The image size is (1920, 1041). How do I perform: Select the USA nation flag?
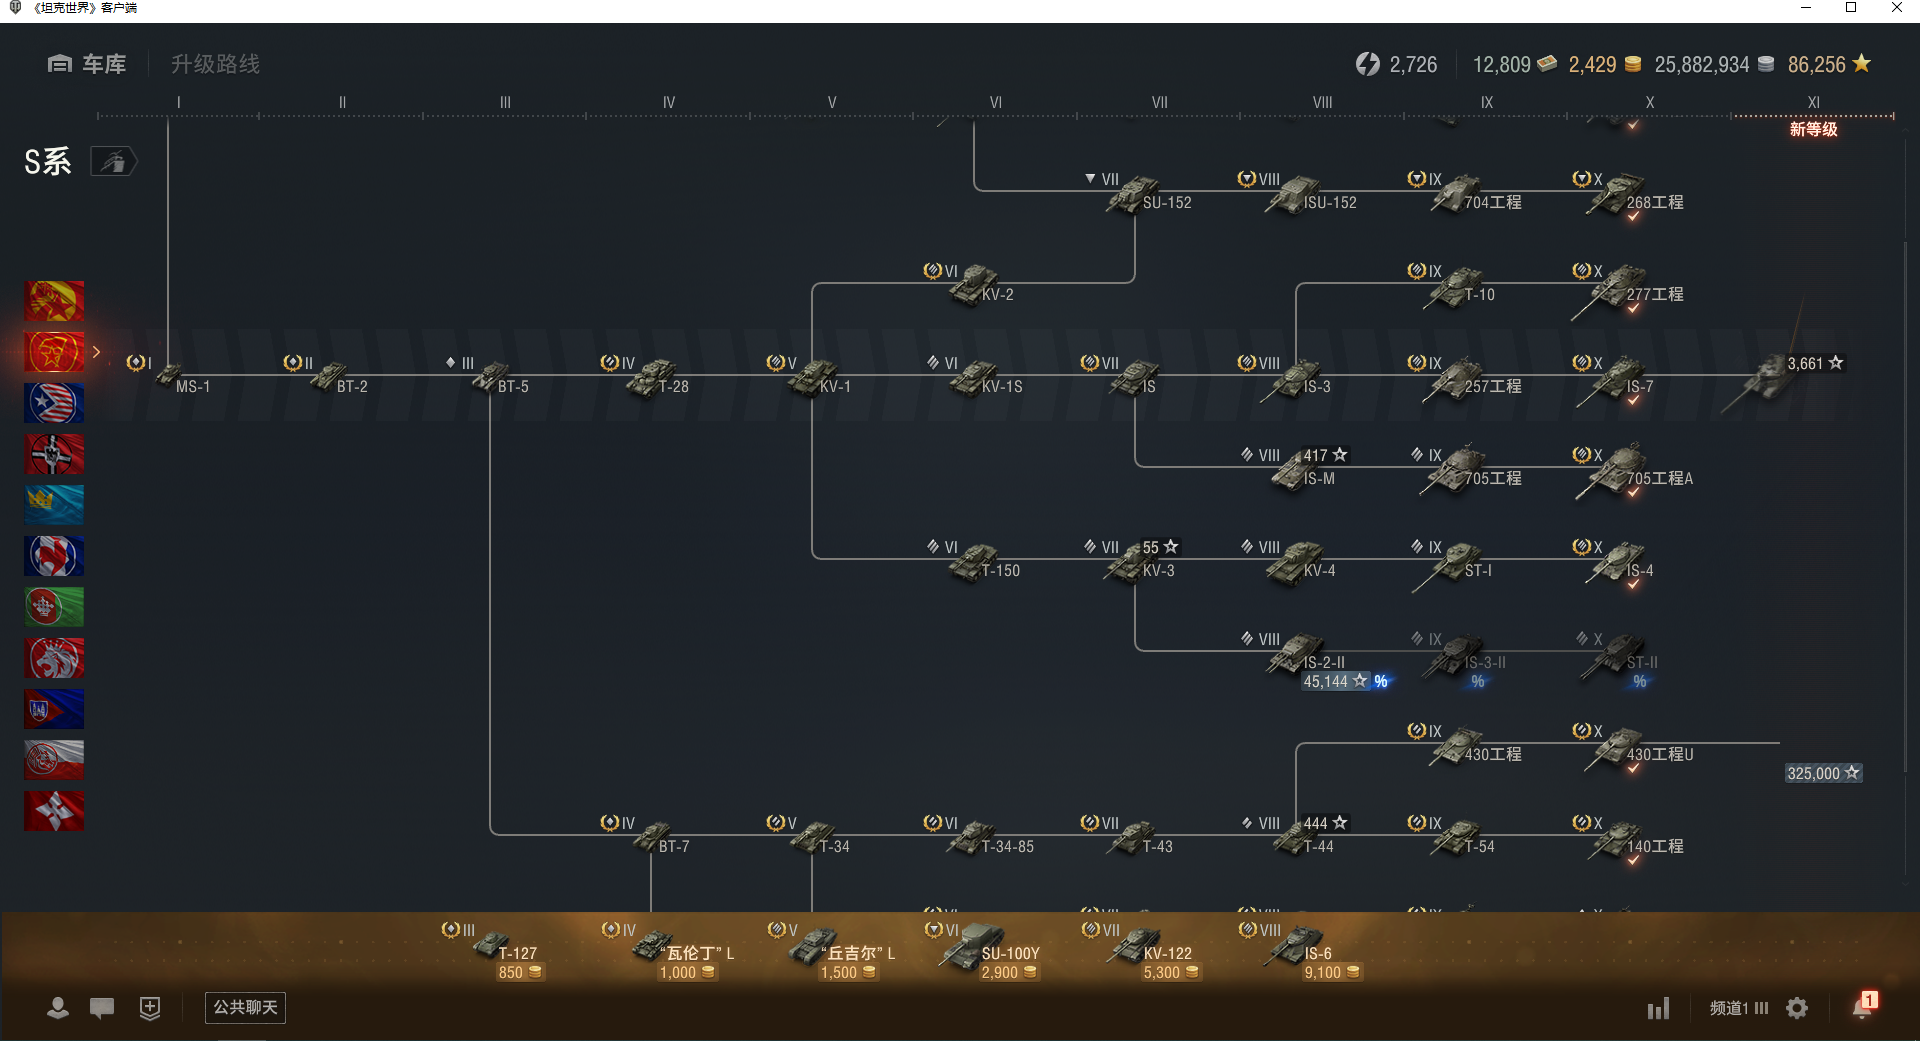pos(54,403)
